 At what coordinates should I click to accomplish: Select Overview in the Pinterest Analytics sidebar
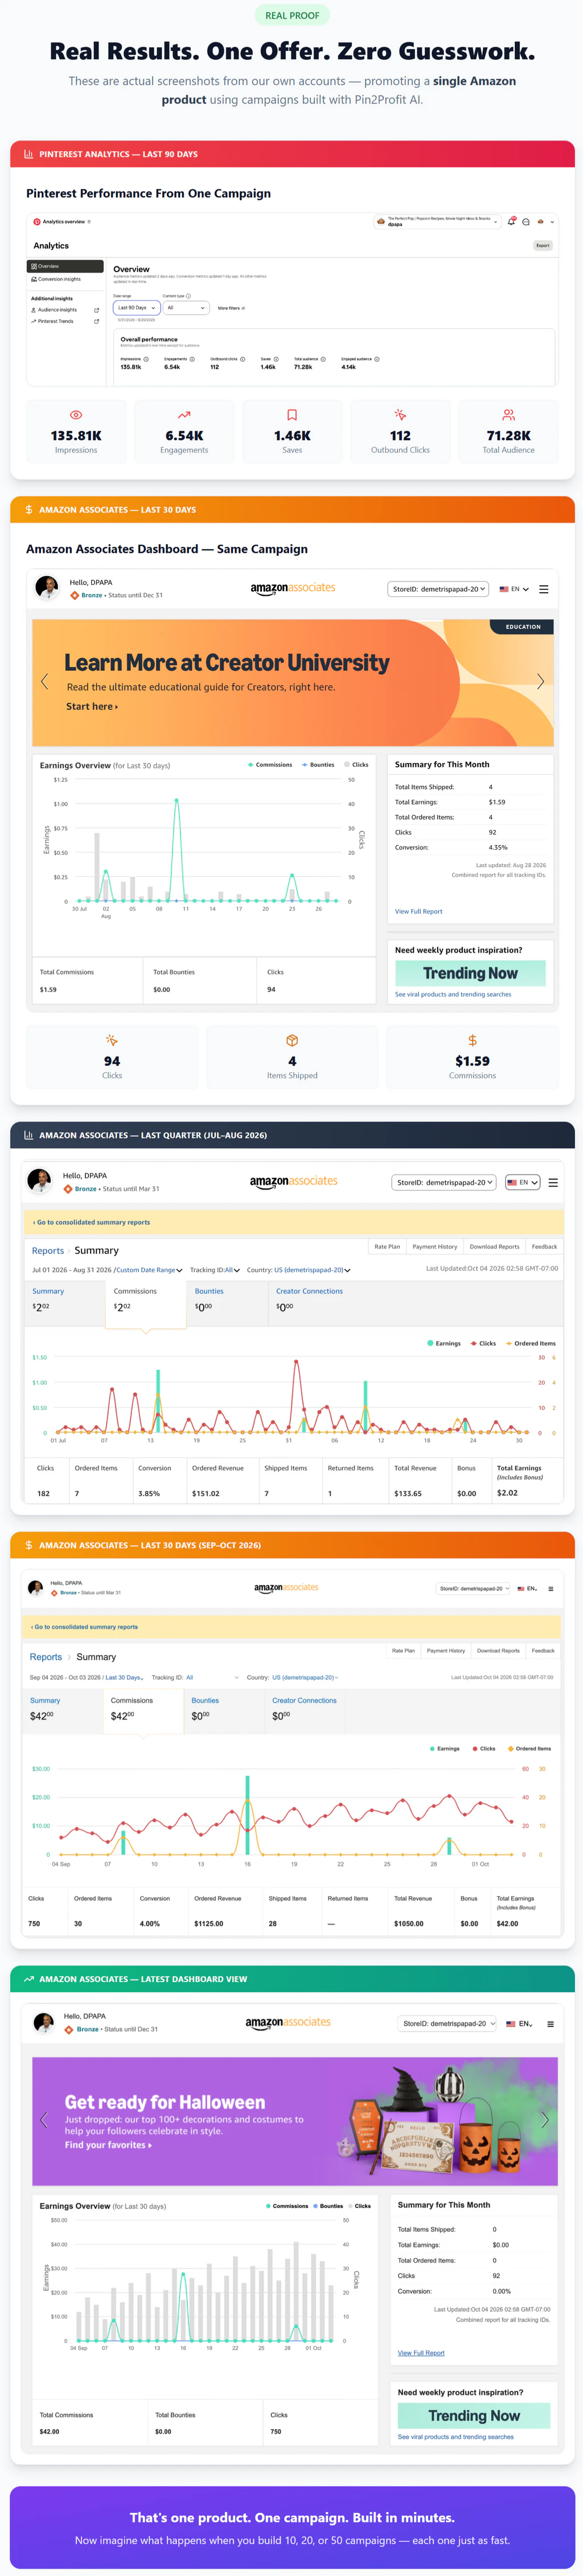tap(65, 266)
